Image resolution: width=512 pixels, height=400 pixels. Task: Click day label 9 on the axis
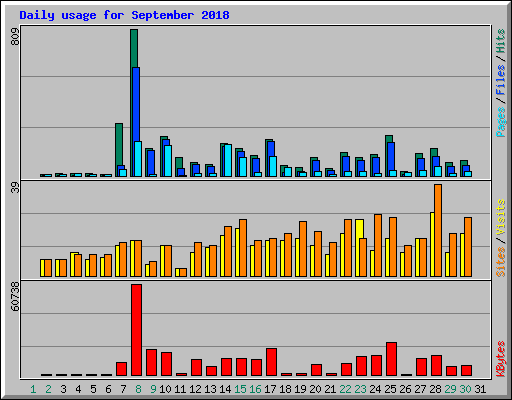click(153, 389)
